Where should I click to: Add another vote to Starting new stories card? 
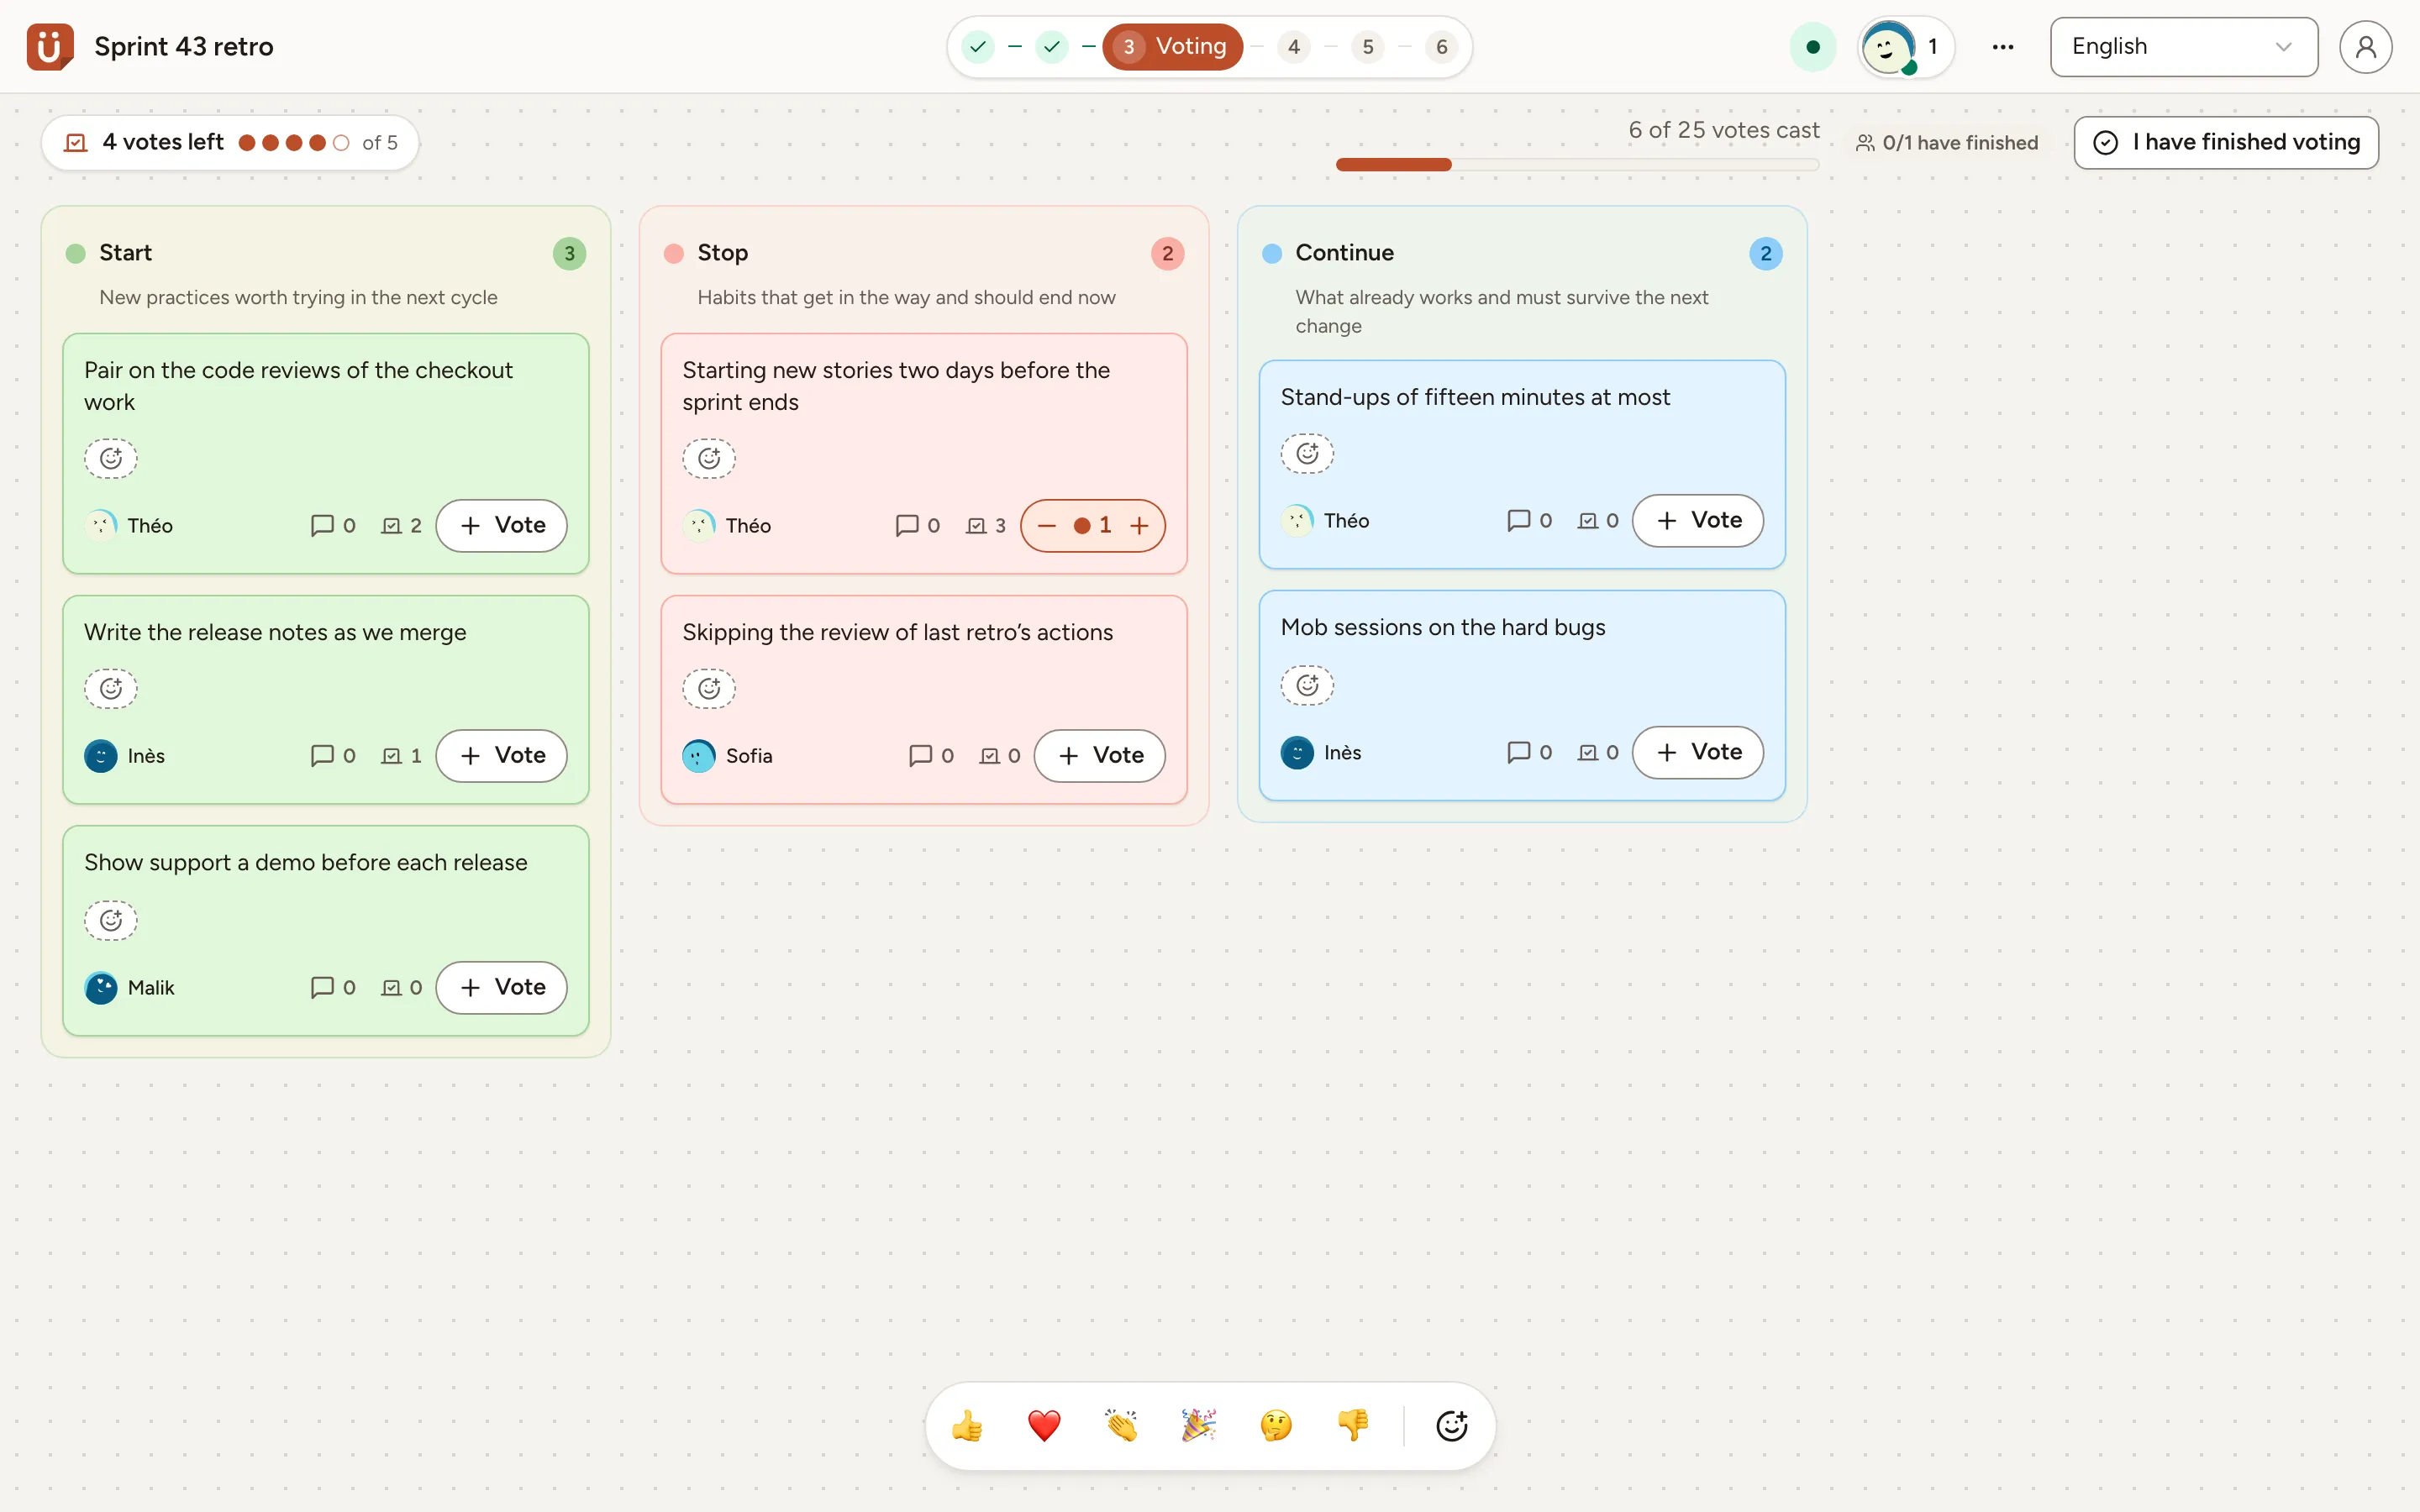(1139, 526)
